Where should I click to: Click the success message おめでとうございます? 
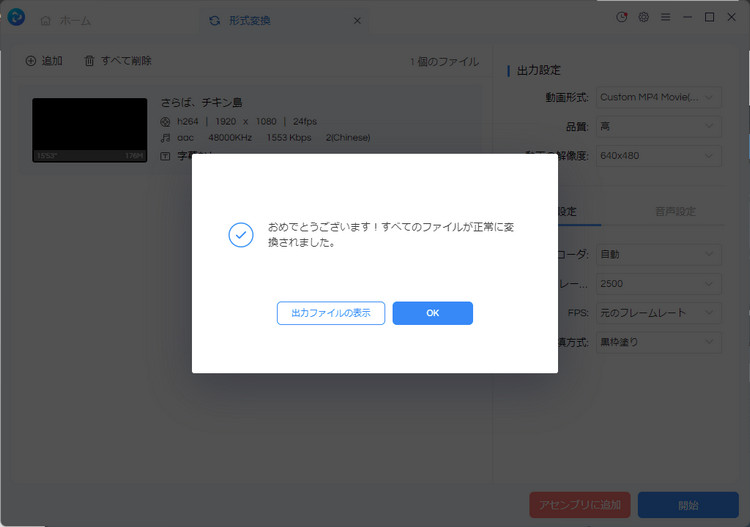point(390,234)
